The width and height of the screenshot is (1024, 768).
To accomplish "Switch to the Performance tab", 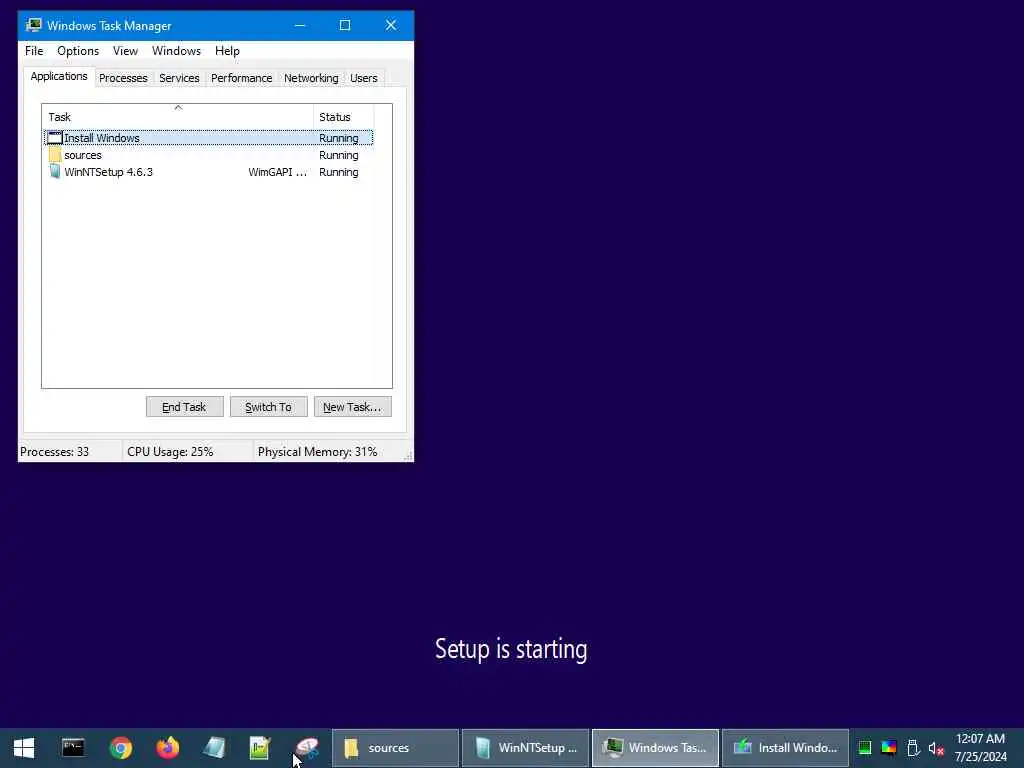I will coord(242,78).
